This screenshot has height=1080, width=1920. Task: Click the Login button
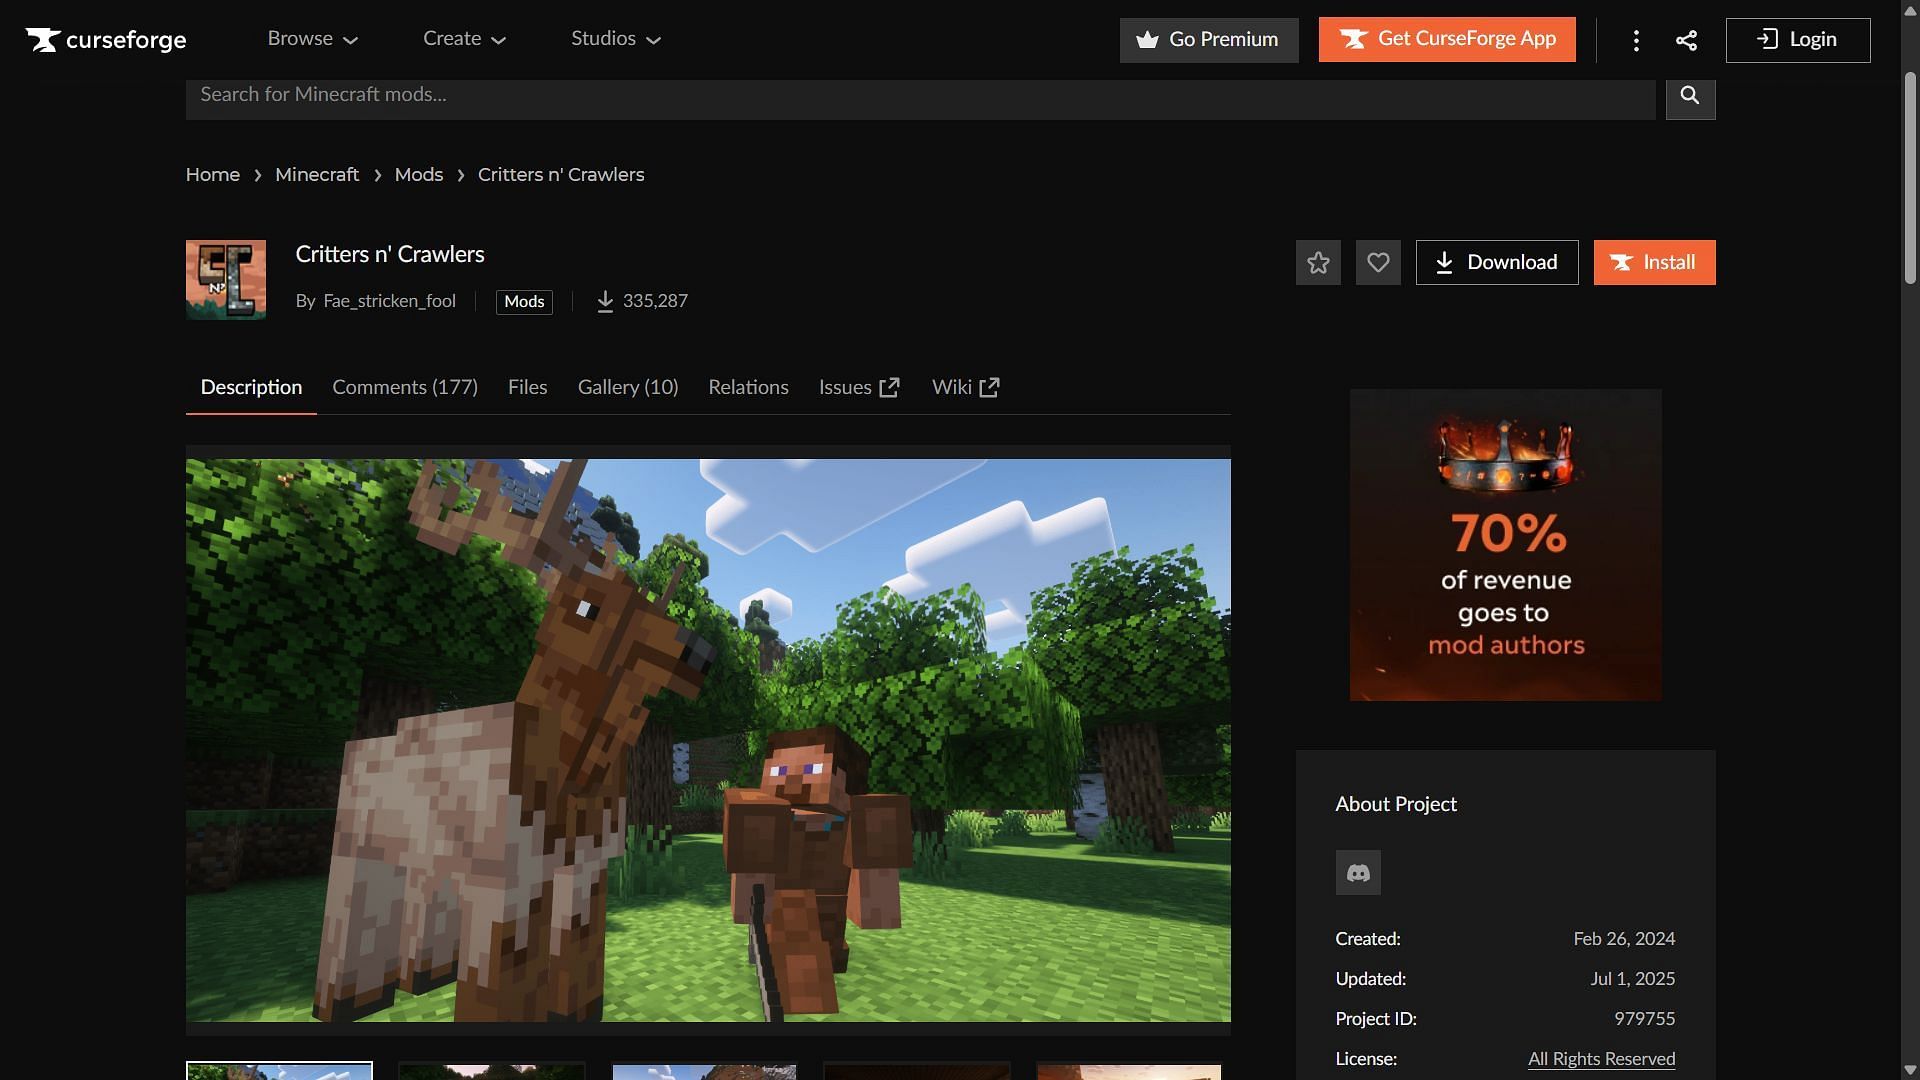[x=1798, y=40]
